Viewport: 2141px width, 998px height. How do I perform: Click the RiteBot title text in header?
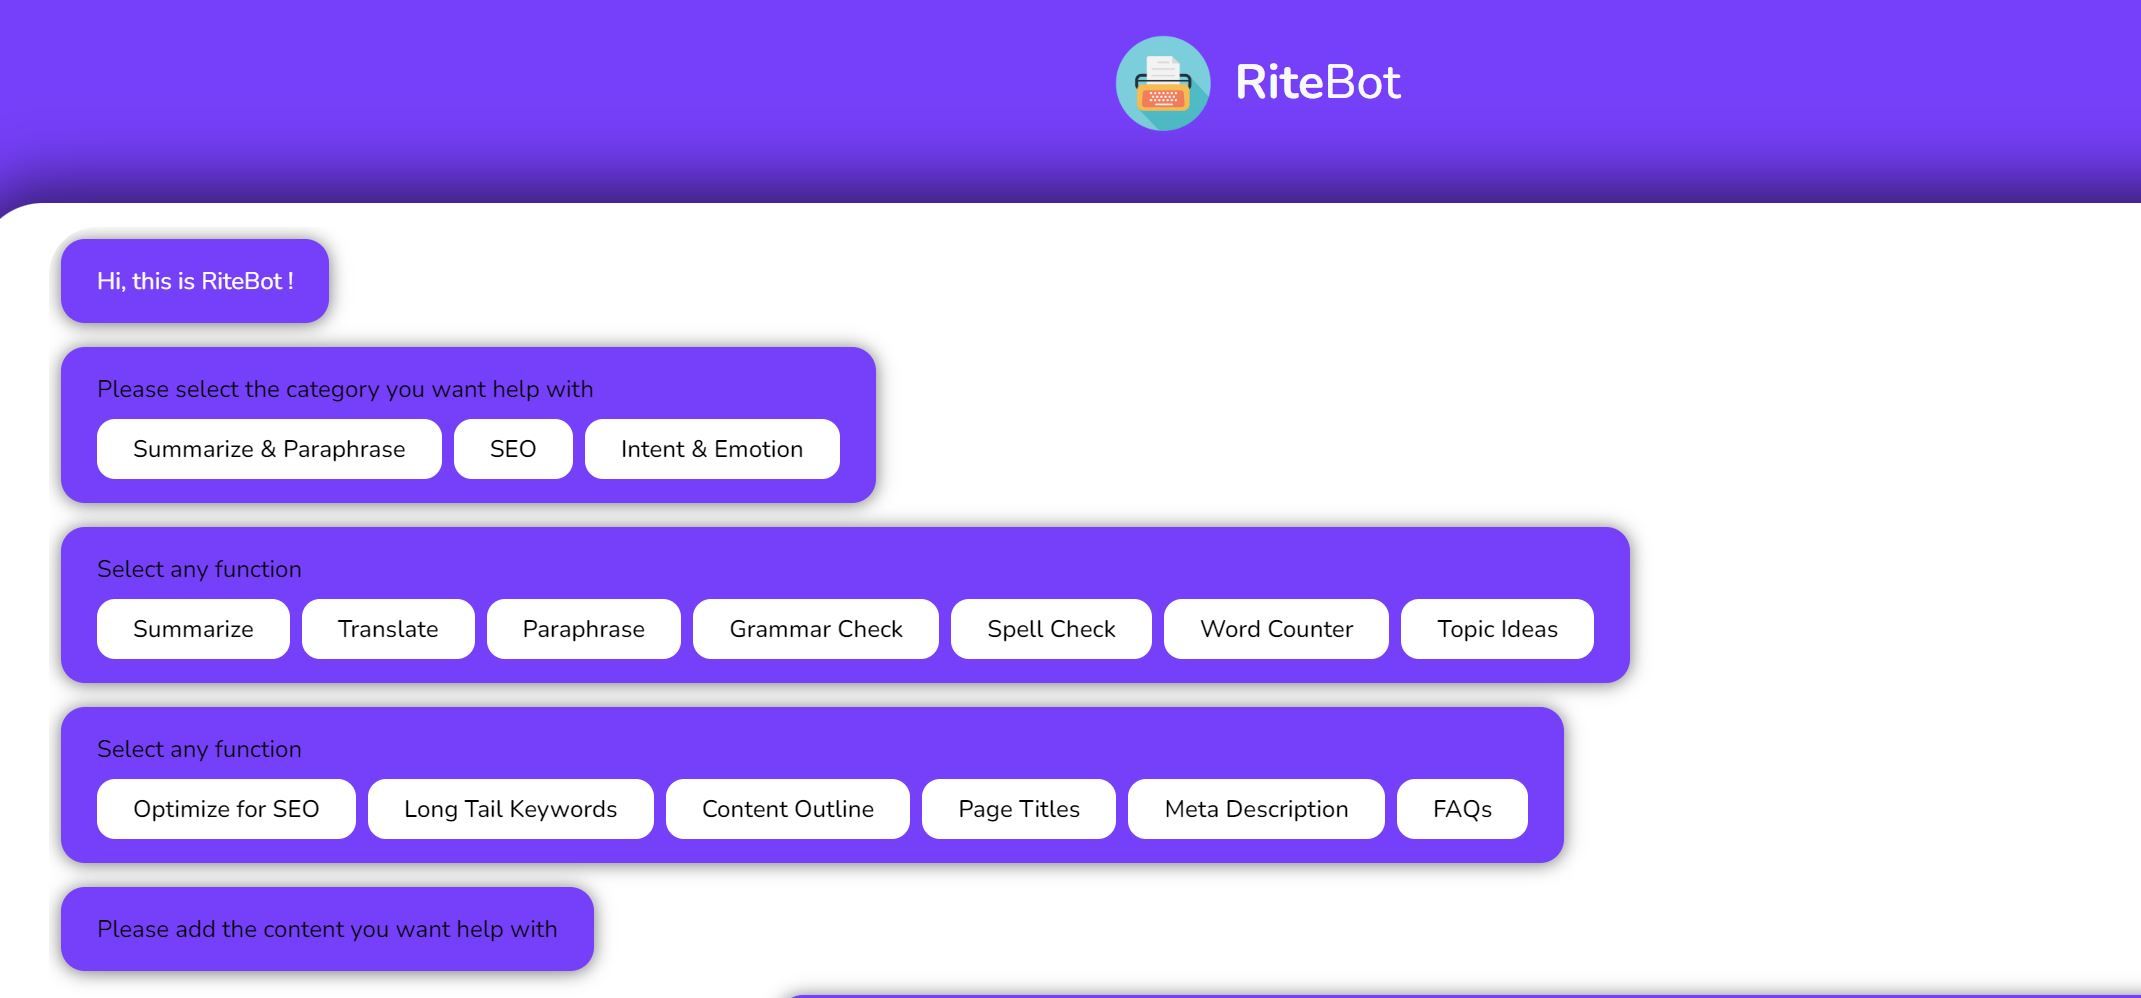(1316, 83)
